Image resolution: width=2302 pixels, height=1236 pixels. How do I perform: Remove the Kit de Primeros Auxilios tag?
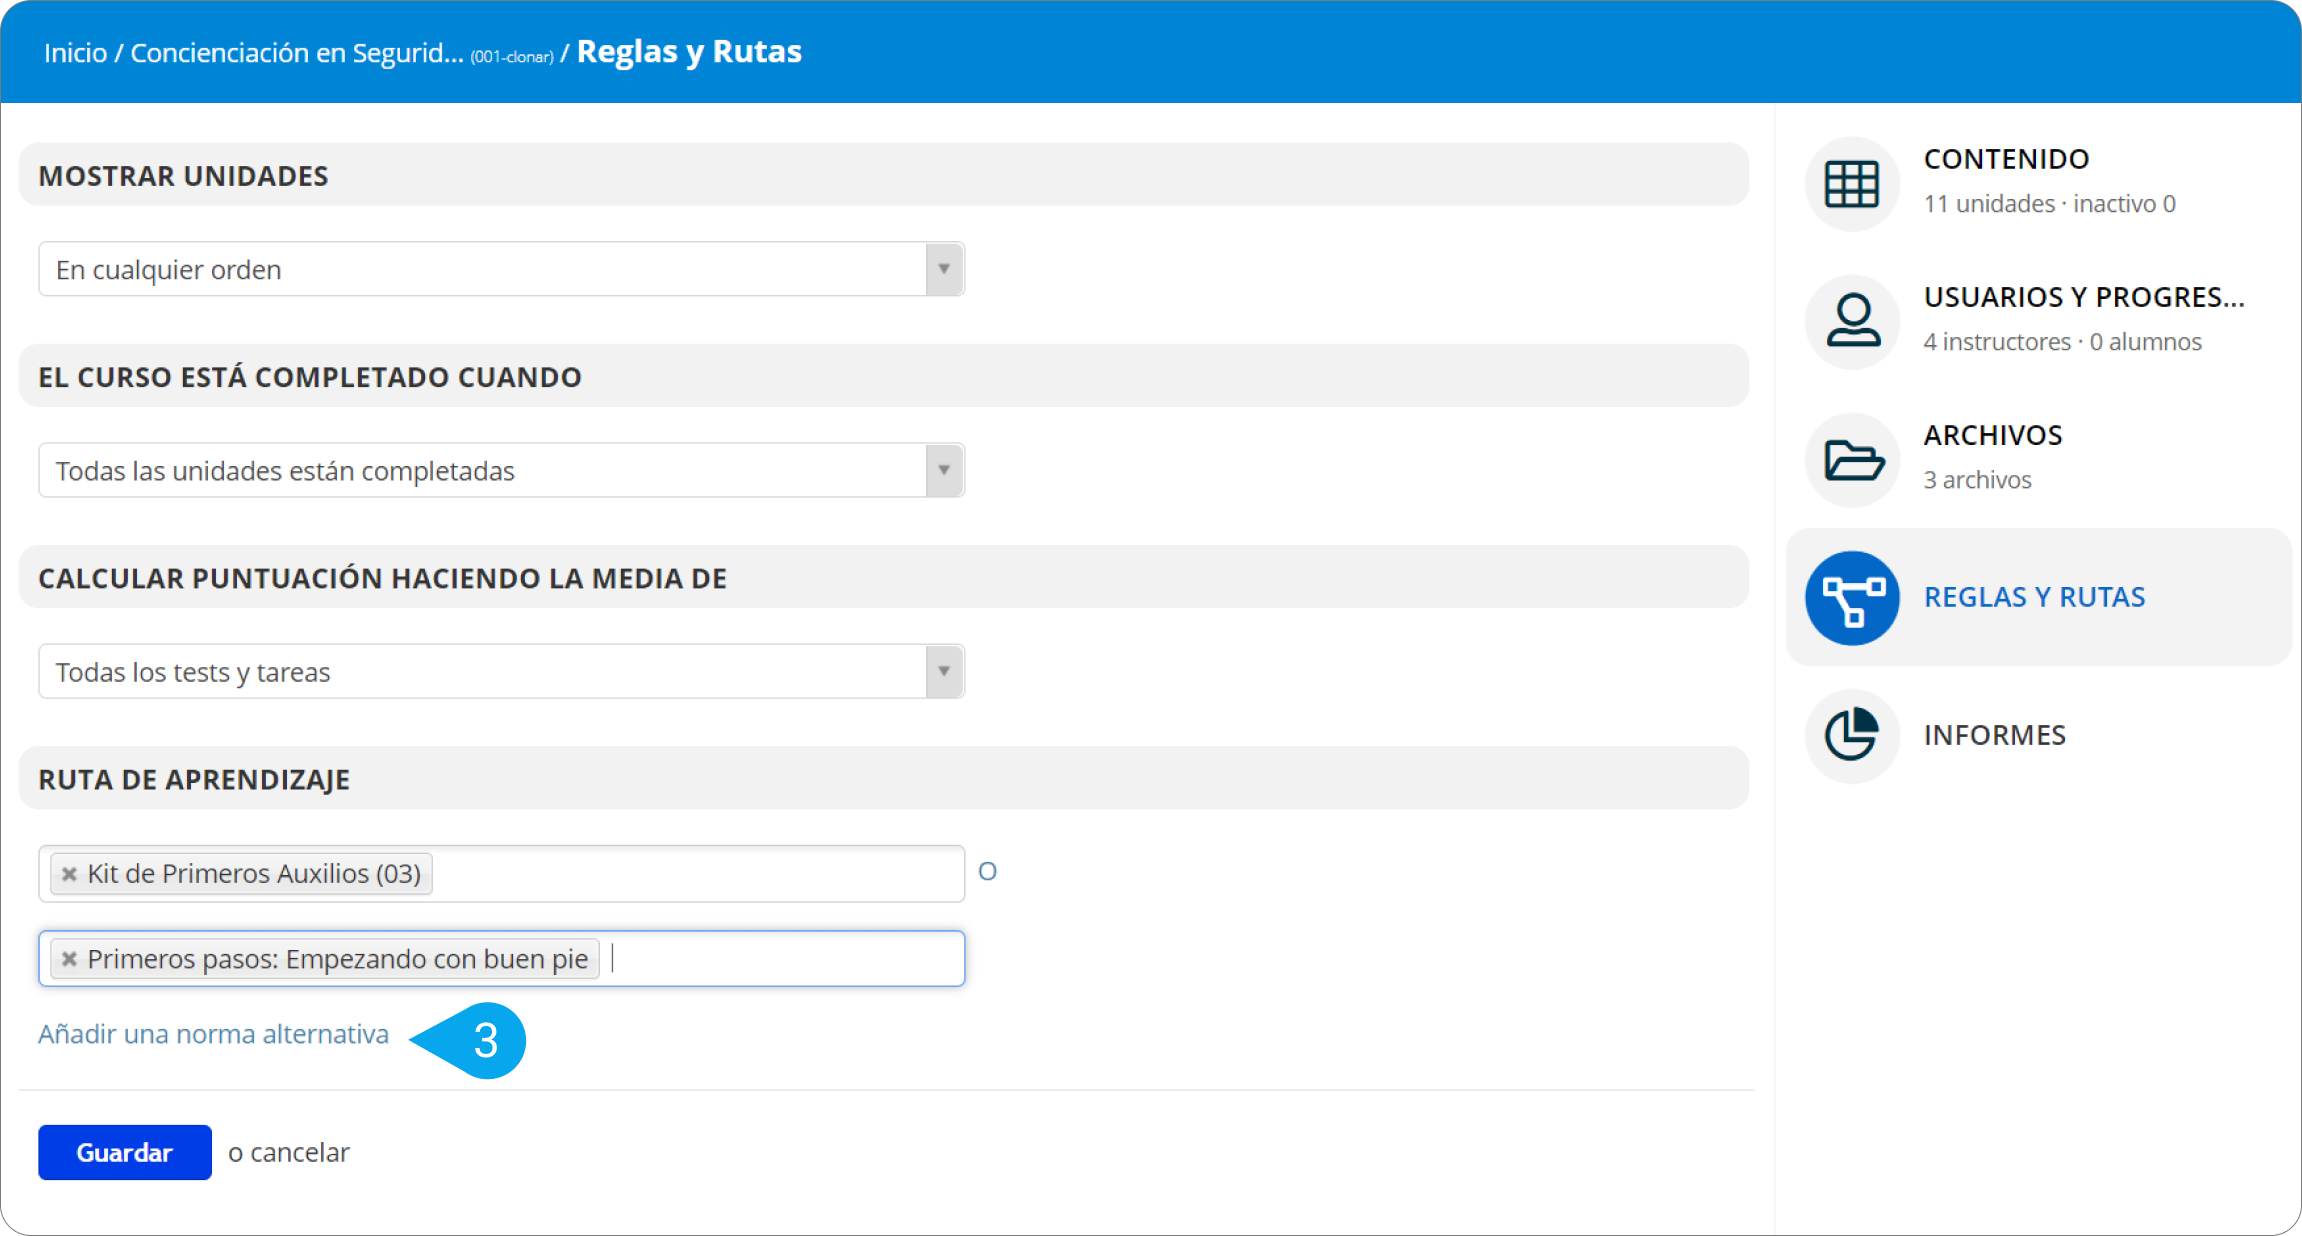69,874
